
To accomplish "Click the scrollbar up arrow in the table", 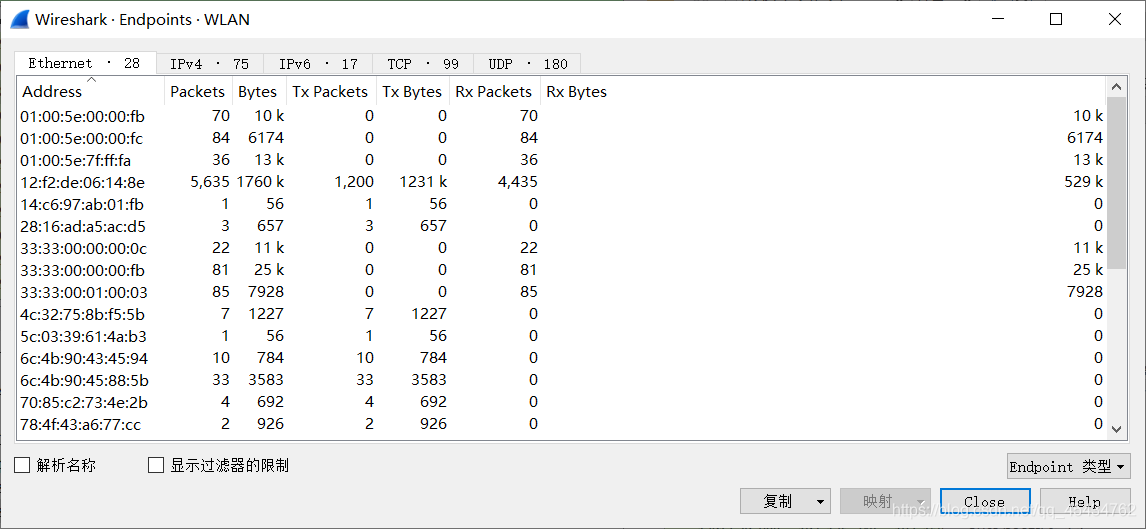I will (1116, 87).
